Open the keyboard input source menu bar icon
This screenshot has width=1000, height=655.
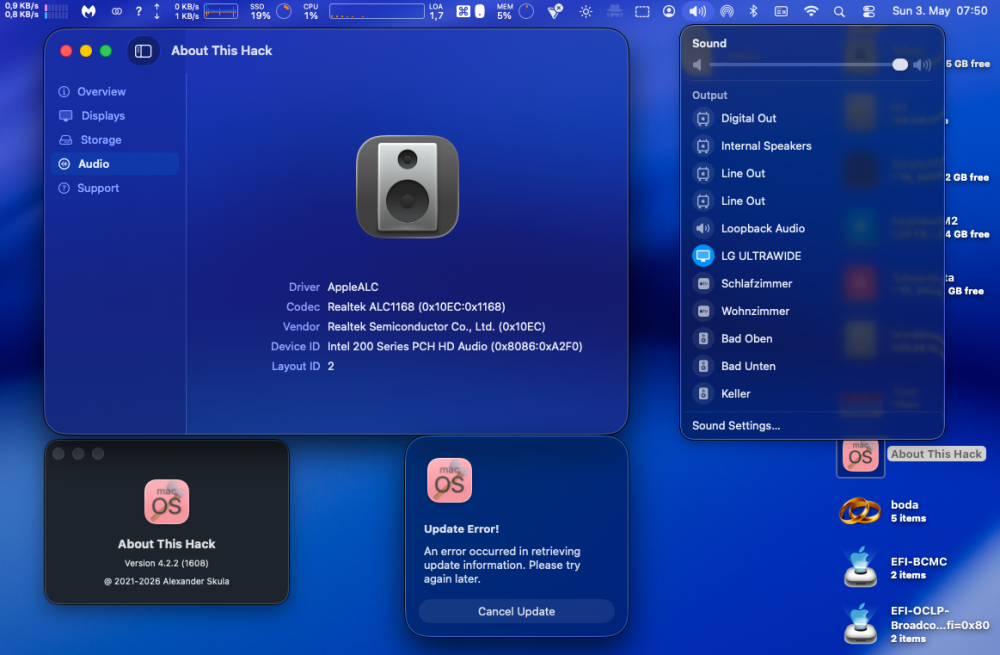(781, 11)
